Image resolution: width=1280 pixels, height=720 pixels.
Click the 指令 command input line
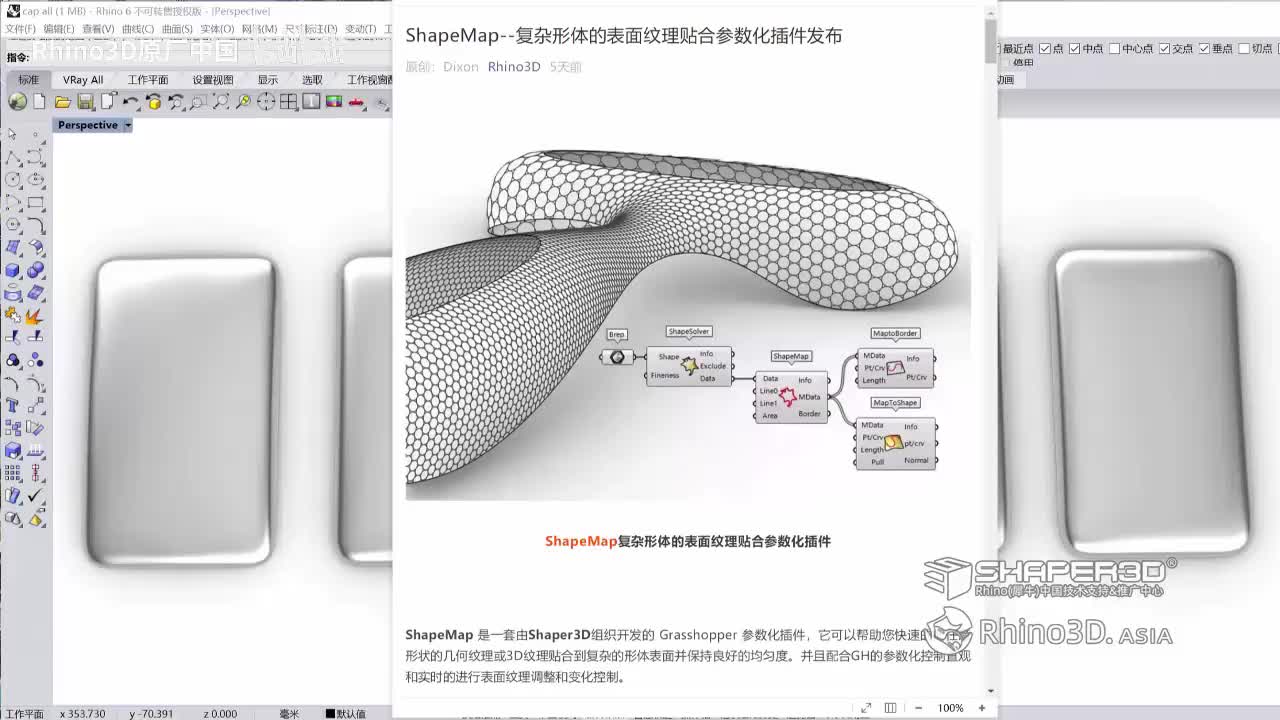click(x=200, y=58)
